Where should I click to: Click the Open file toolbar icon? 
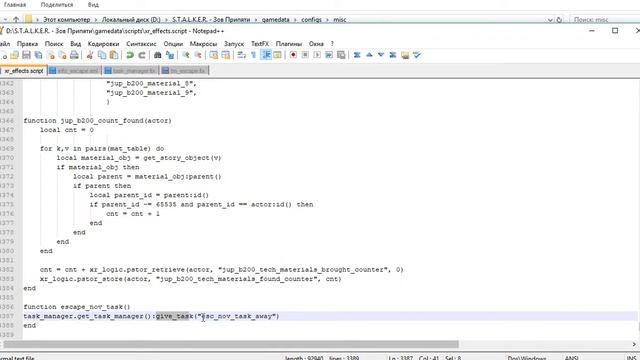tap(14, 55)
